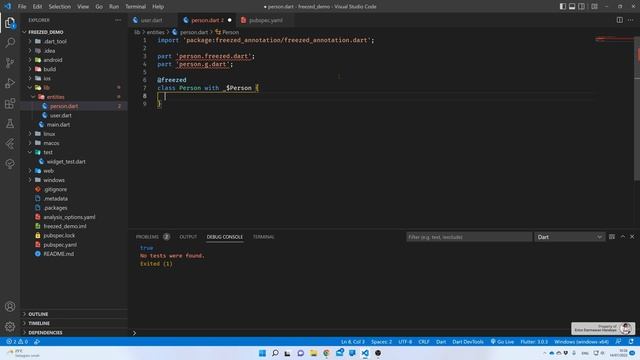Open the Dart debug session dropdown
The width and height of the screenshot is (640, 360).
pos(569,237)
